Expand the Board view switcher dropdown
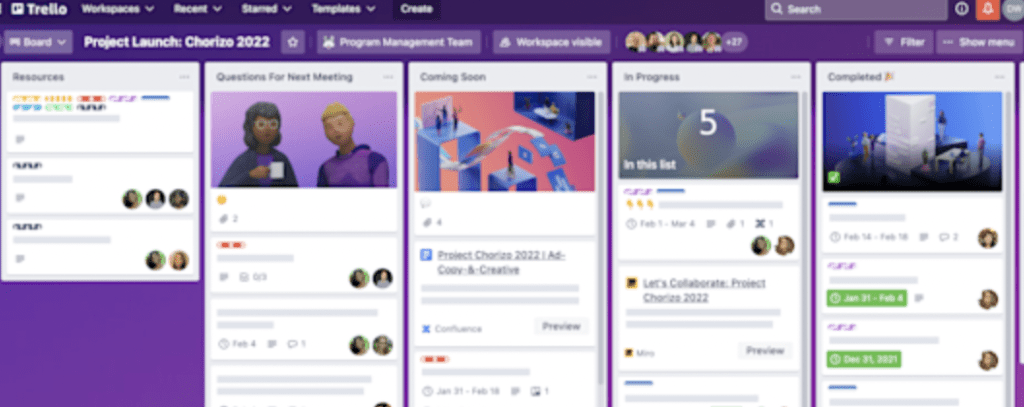Viewport: 1024px width, 407px height. (x=38, y=42)
